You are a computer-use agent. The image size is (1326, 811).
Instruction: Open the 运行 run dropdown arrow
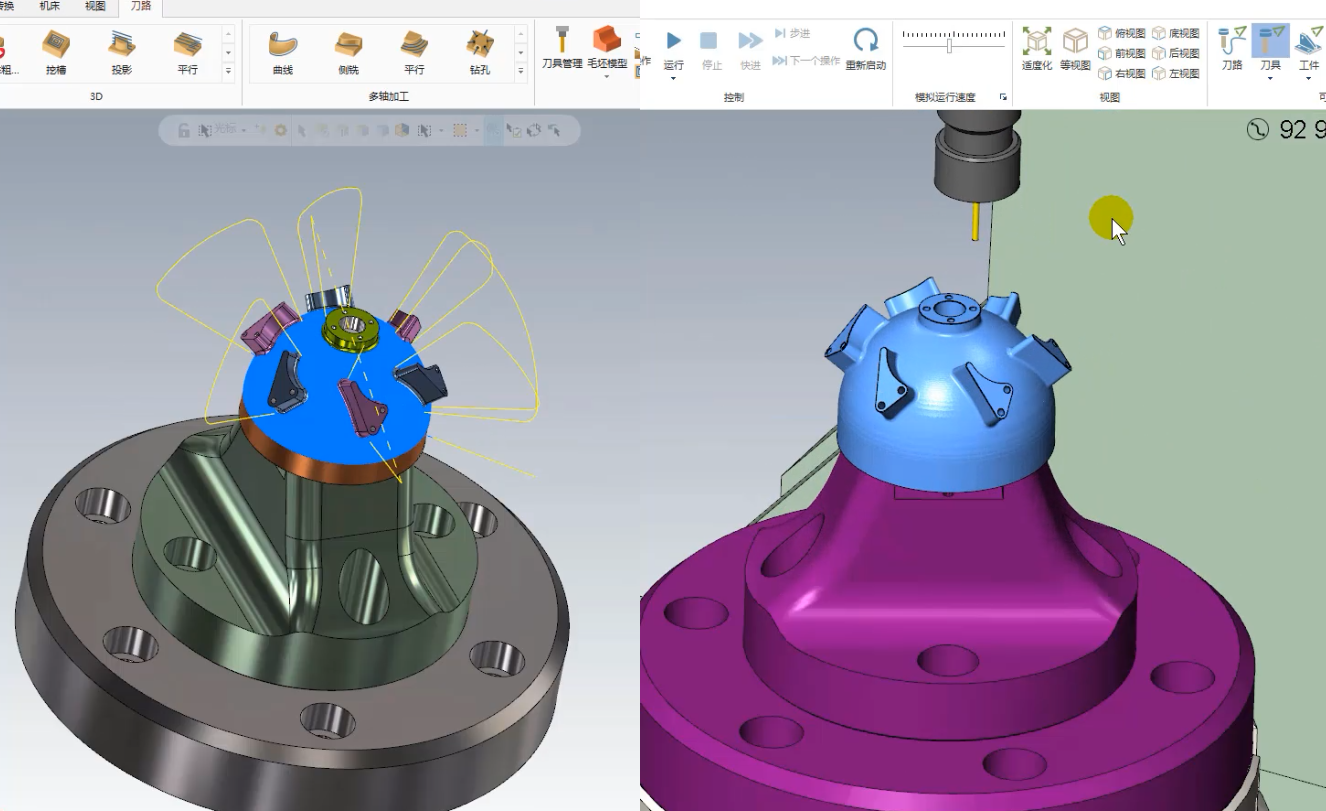click(673, 78)
